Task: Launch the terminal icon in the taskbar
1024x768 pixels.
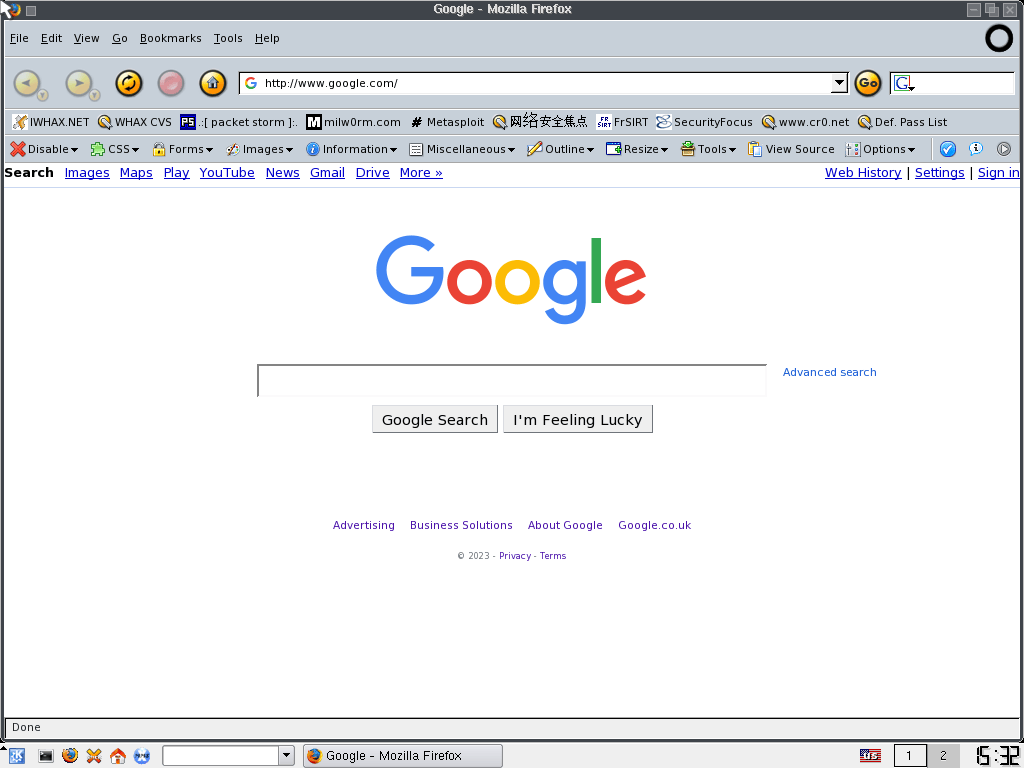Action: pyautogui.click(x=46, y=756)
